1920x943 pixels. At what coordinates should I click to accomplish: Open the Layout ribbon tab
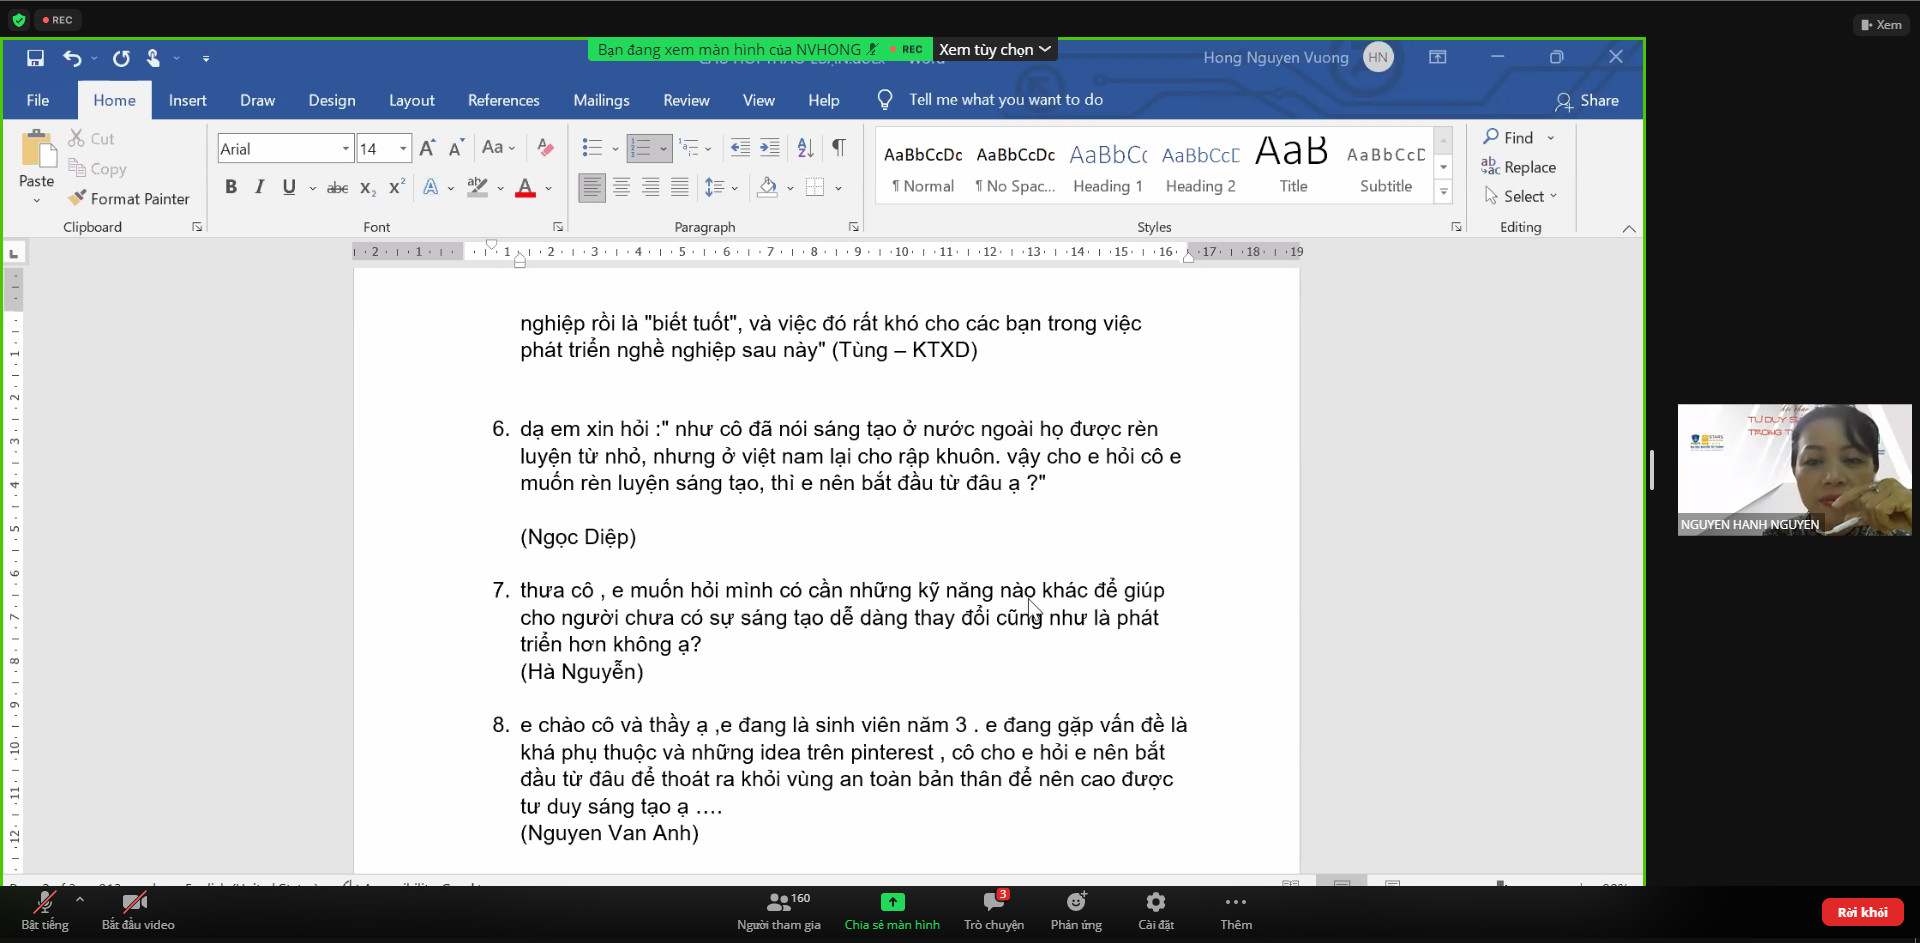411,100
